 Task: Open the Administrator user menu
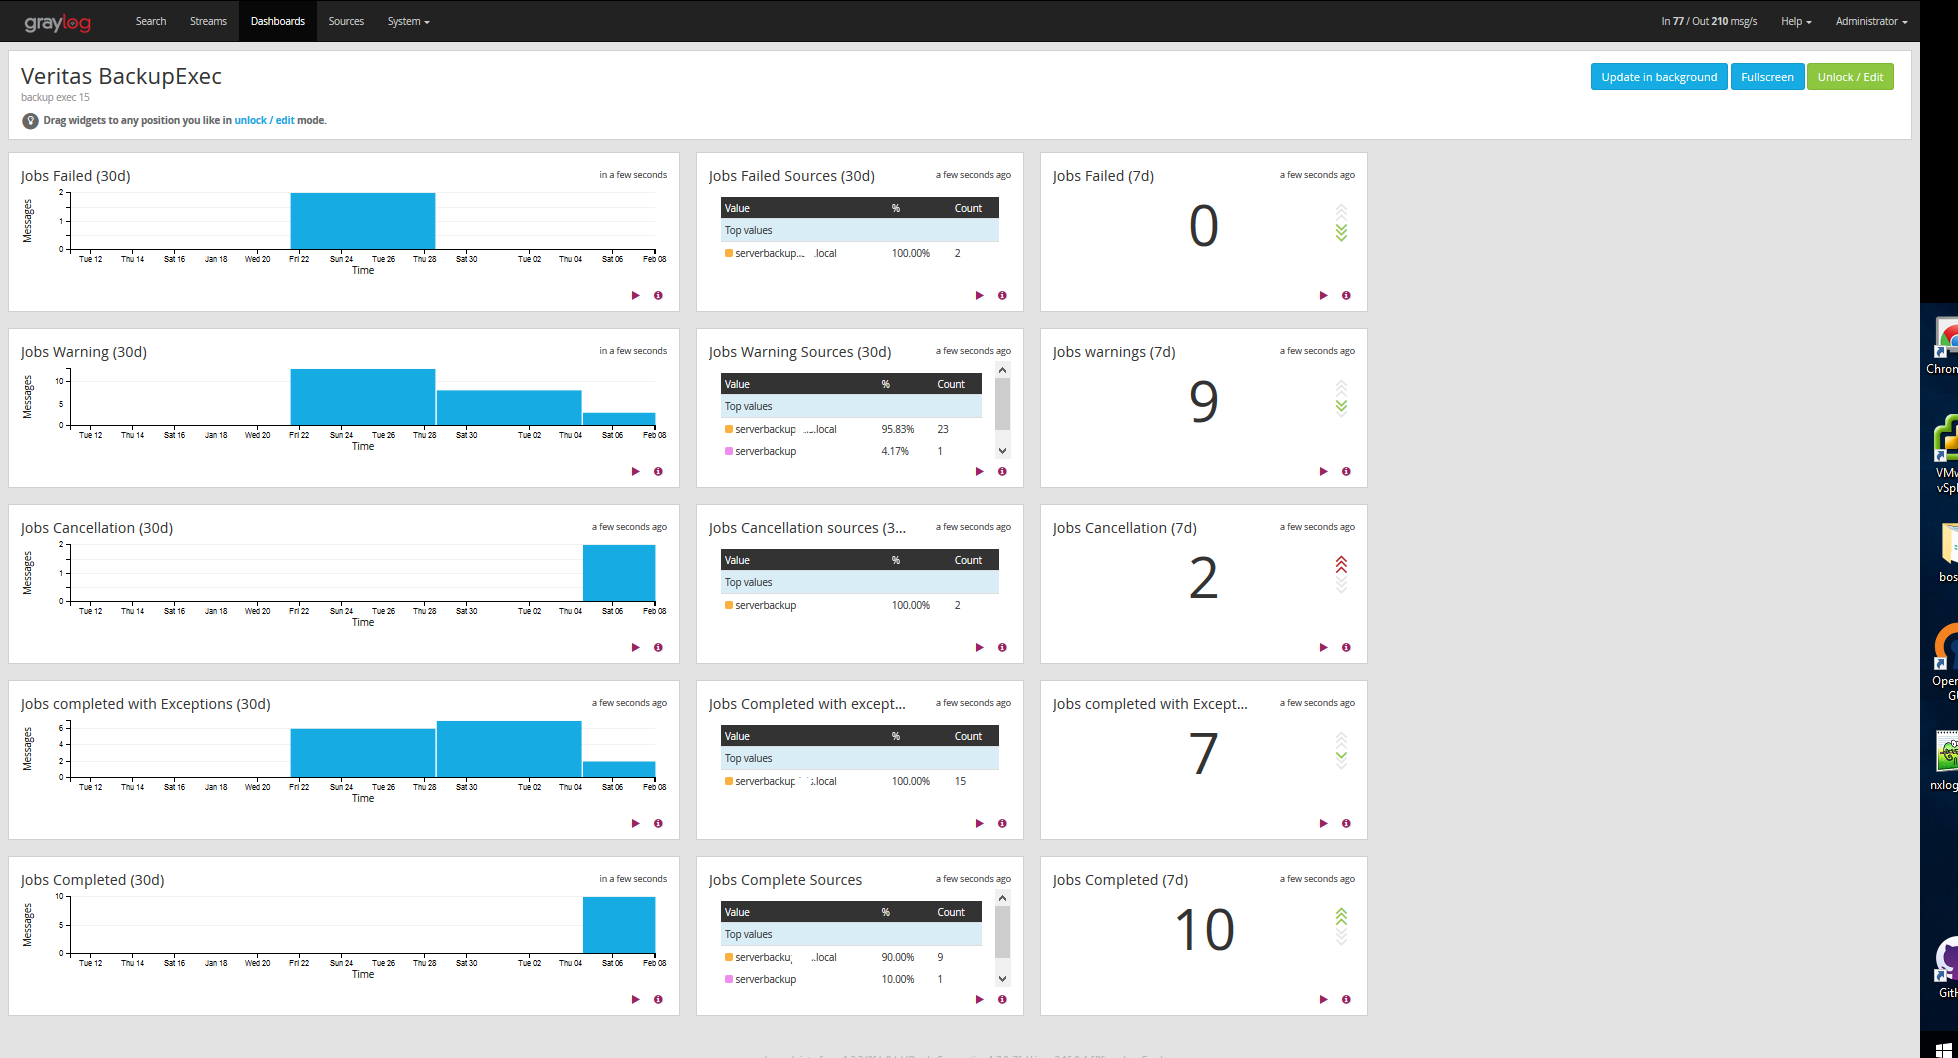1871,21
